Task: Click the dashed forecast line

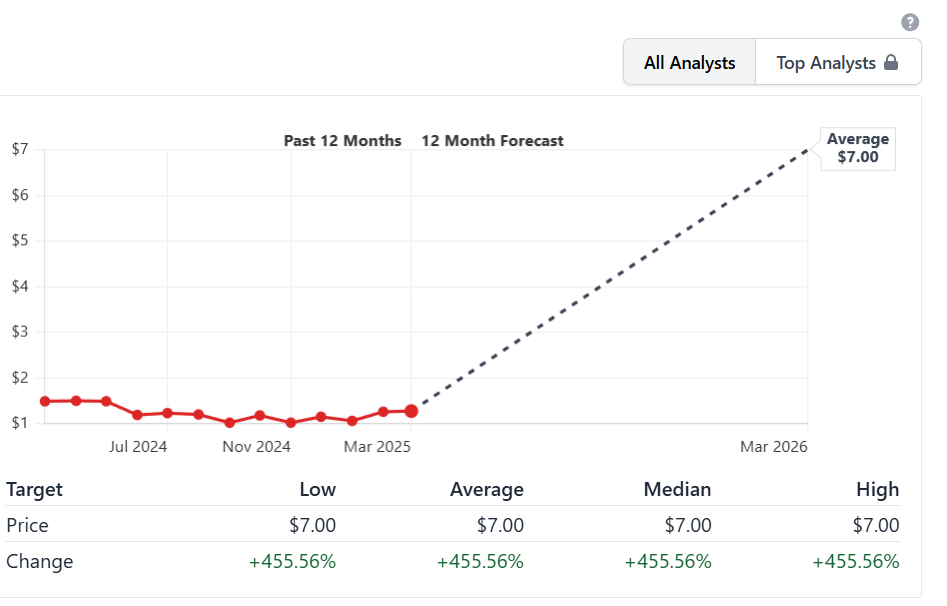Action: click(x=610, y=280)
